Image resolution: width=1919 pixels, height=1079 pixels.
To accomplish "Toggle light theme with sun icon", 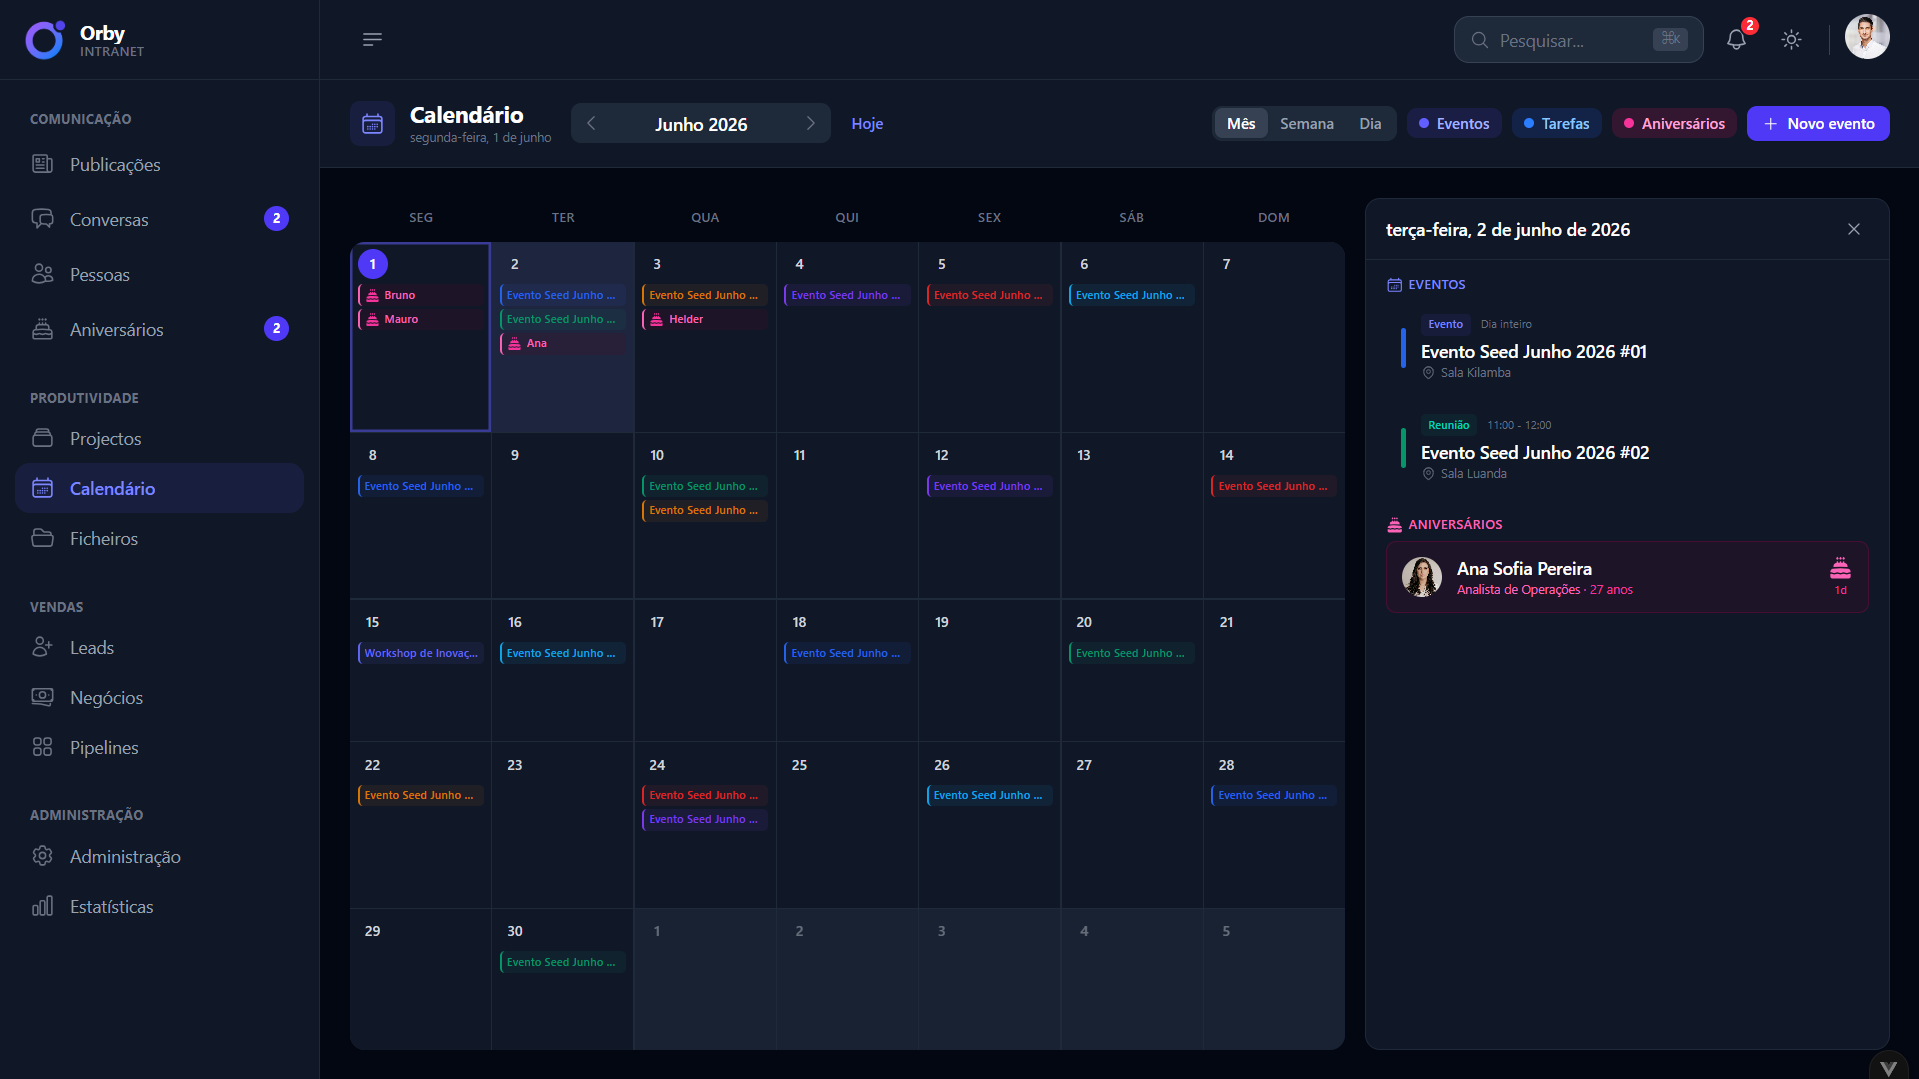I will coord(1791,40).
